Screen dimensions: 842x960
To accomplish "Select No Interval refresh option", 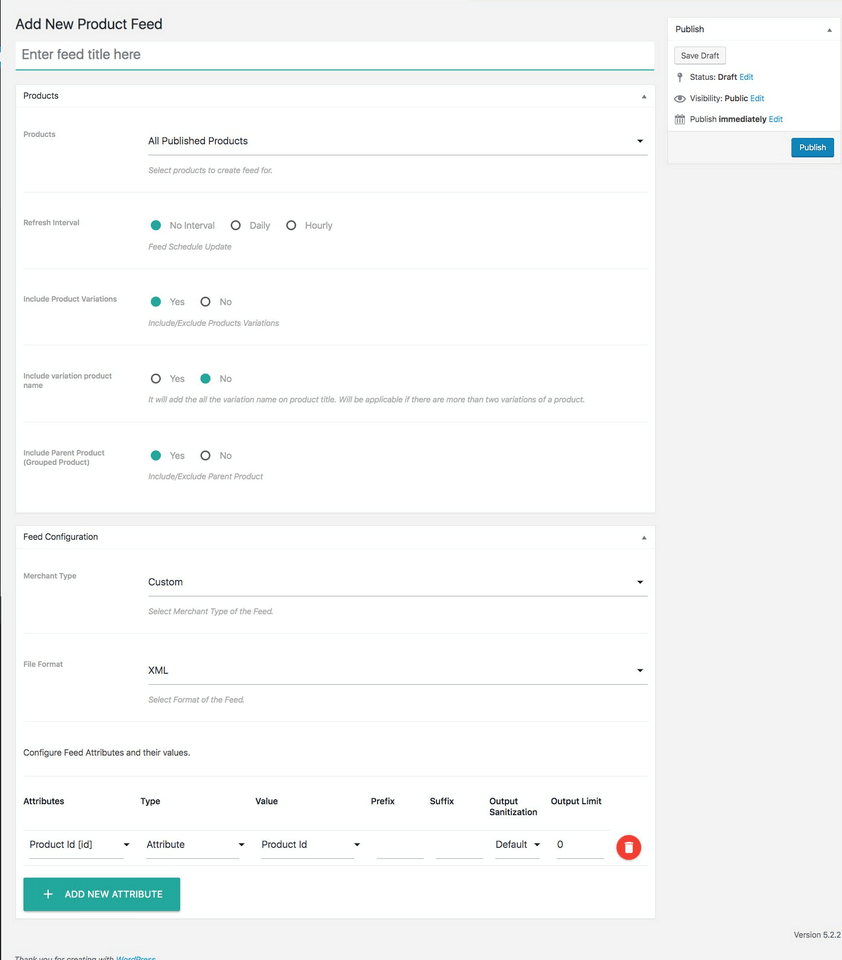I will pos(156,225).
